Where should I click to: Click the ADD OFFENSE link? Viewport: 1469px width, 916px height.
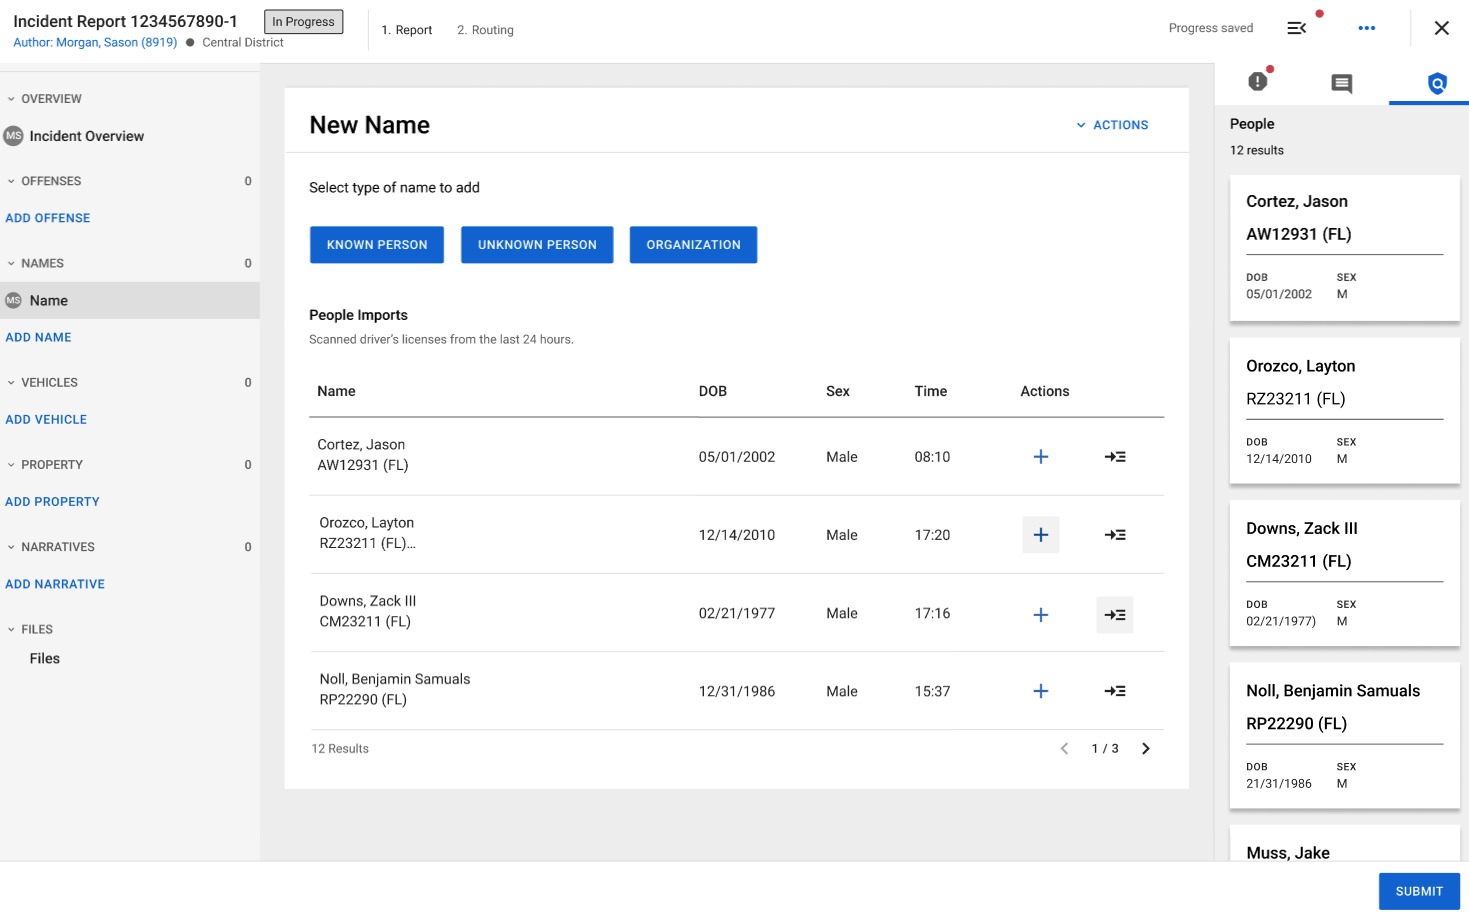[x=48, y=218]
